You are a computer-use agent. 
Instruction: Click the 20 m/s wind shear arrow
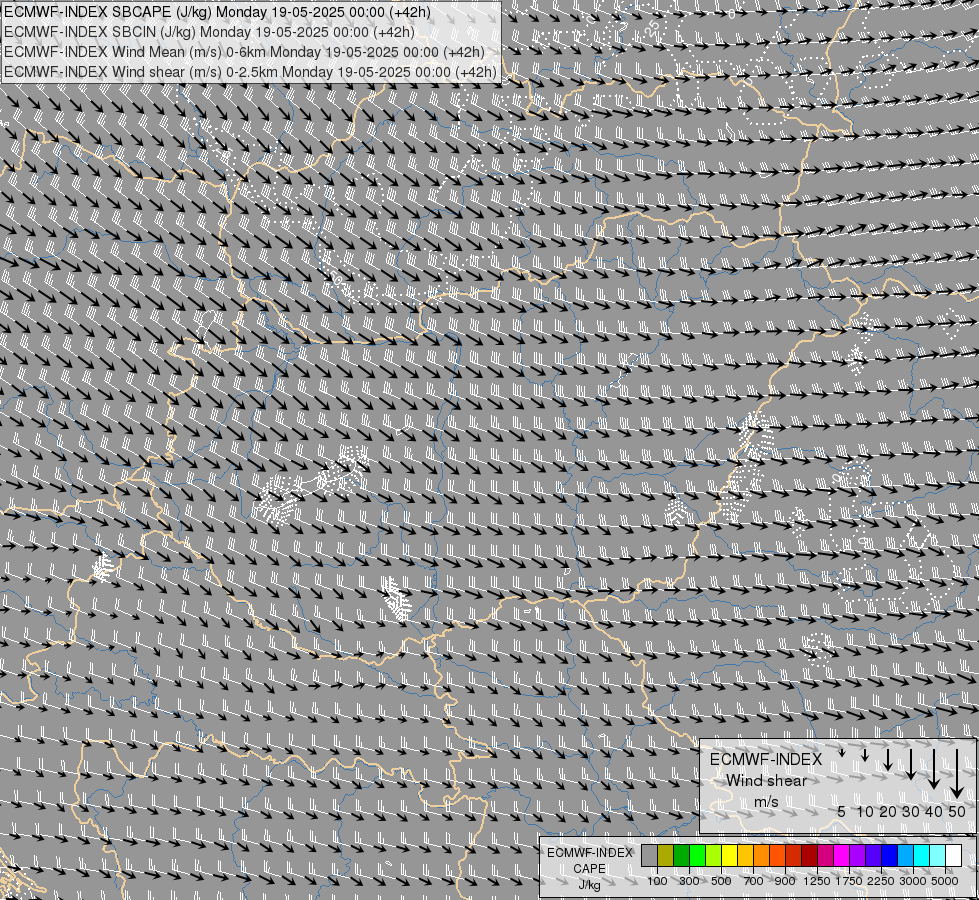click(888, 759)
